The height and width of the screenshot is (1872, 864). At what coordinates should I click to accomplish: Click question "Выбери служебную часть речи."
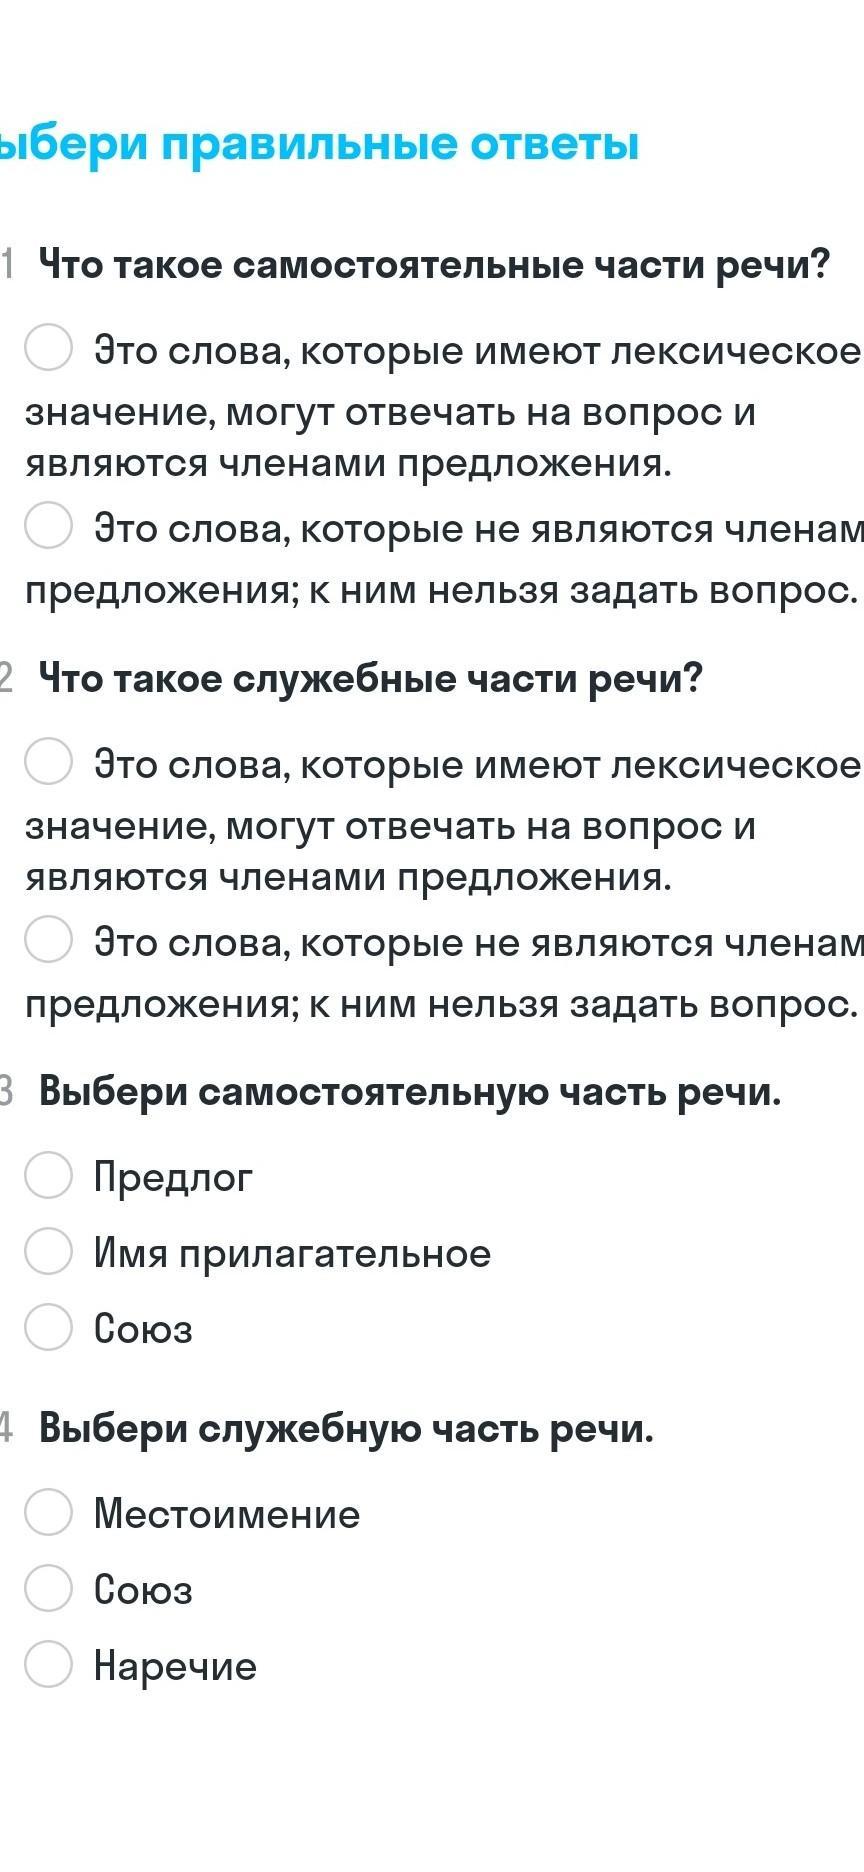[x=346, y=1429]
